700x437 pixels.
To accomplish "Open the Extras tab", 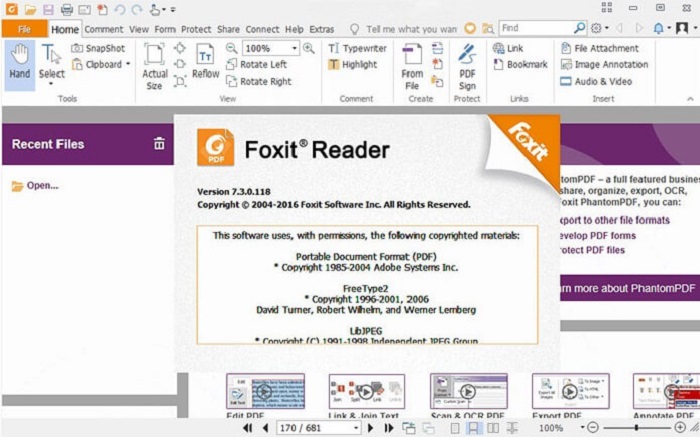I will click(321, 29).
